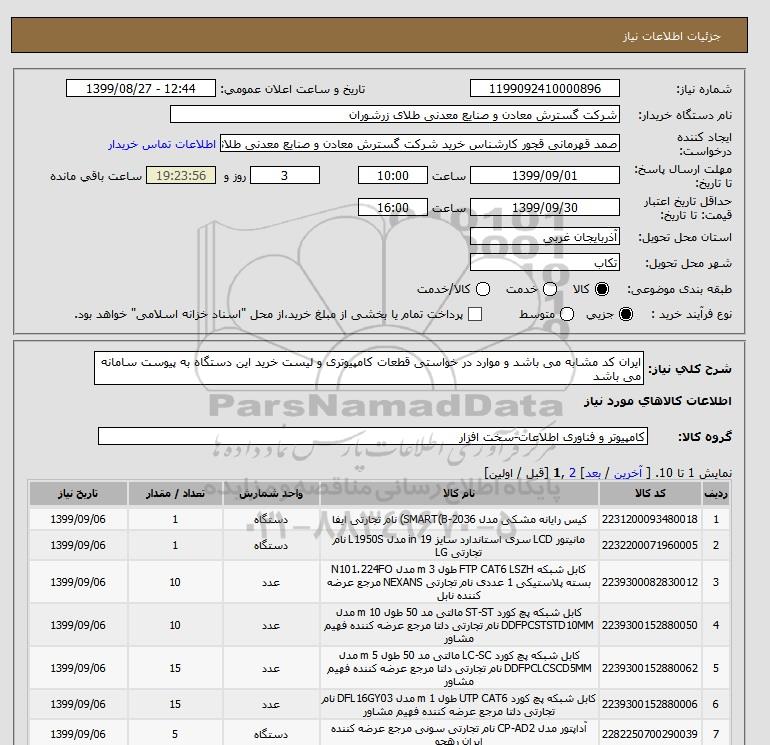Click the واحد شمارش column header
The image size is (770, 745).
coord(271,494)
